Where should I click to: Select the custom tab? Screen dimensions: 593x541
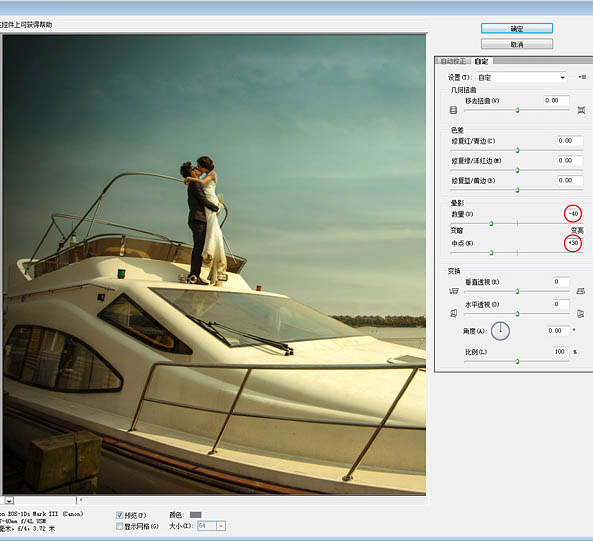[x=481, y=61]
